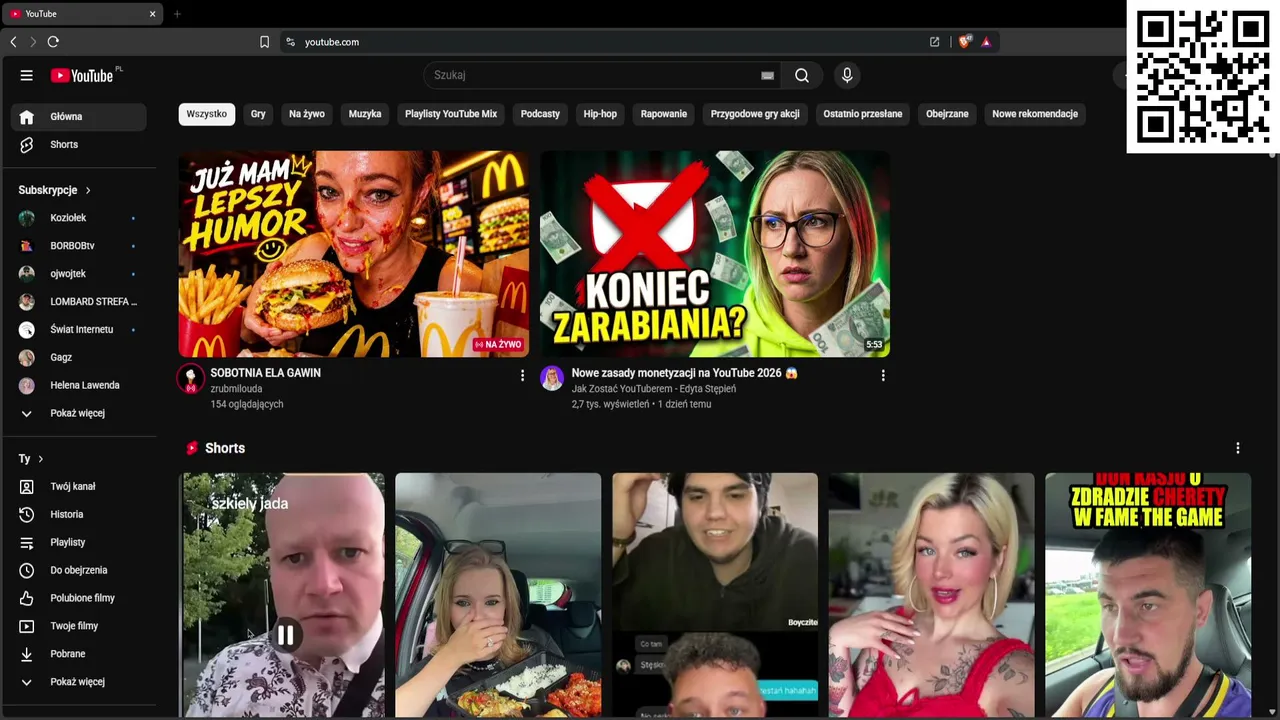Open Nowe zasady monetyzacji na YouTube 2026 title
This screenshot has width=1280, height=720.
(685, 373)
